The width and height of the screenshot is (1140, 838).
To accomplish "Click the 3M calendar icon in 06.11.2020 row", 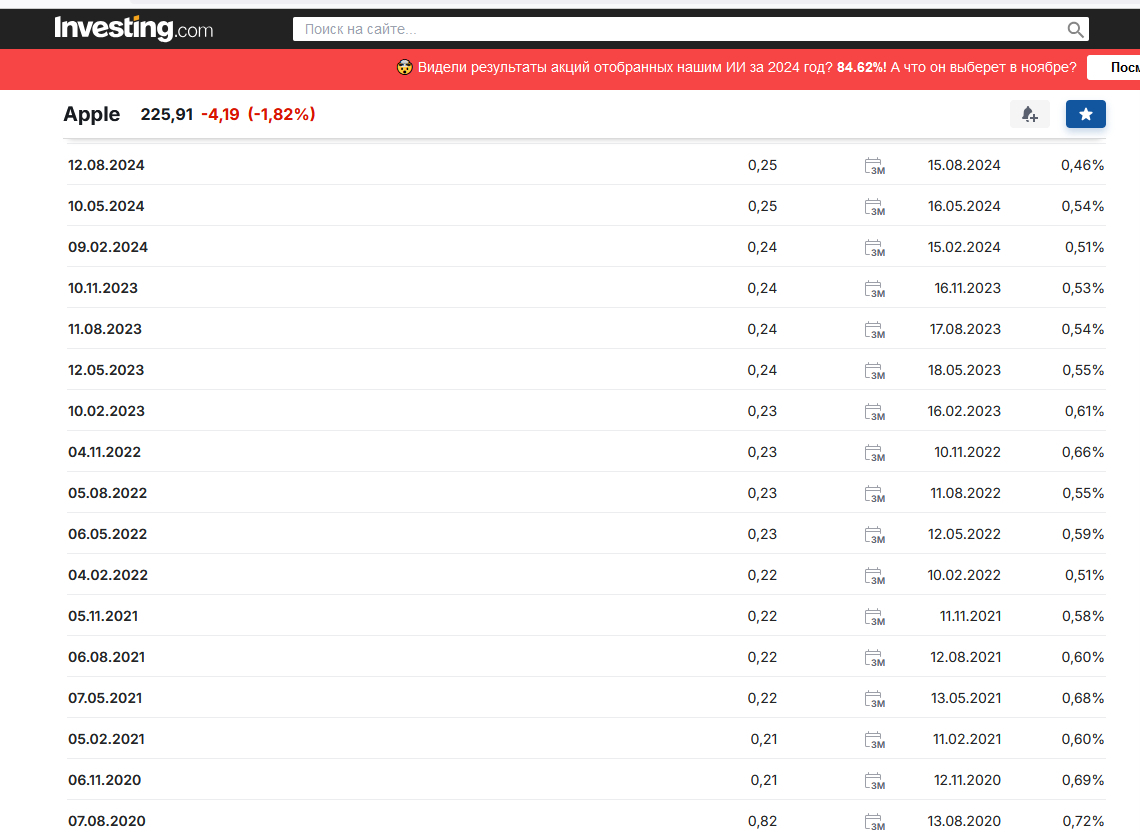I will [875, 781].
